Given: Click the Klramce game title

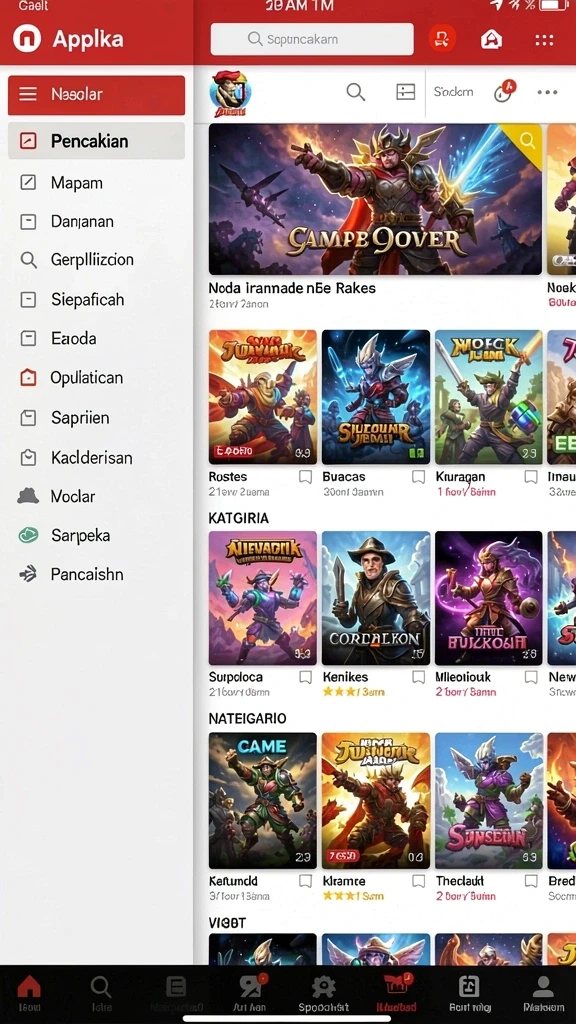Looking at the screenshot, I should coord(344,881).
